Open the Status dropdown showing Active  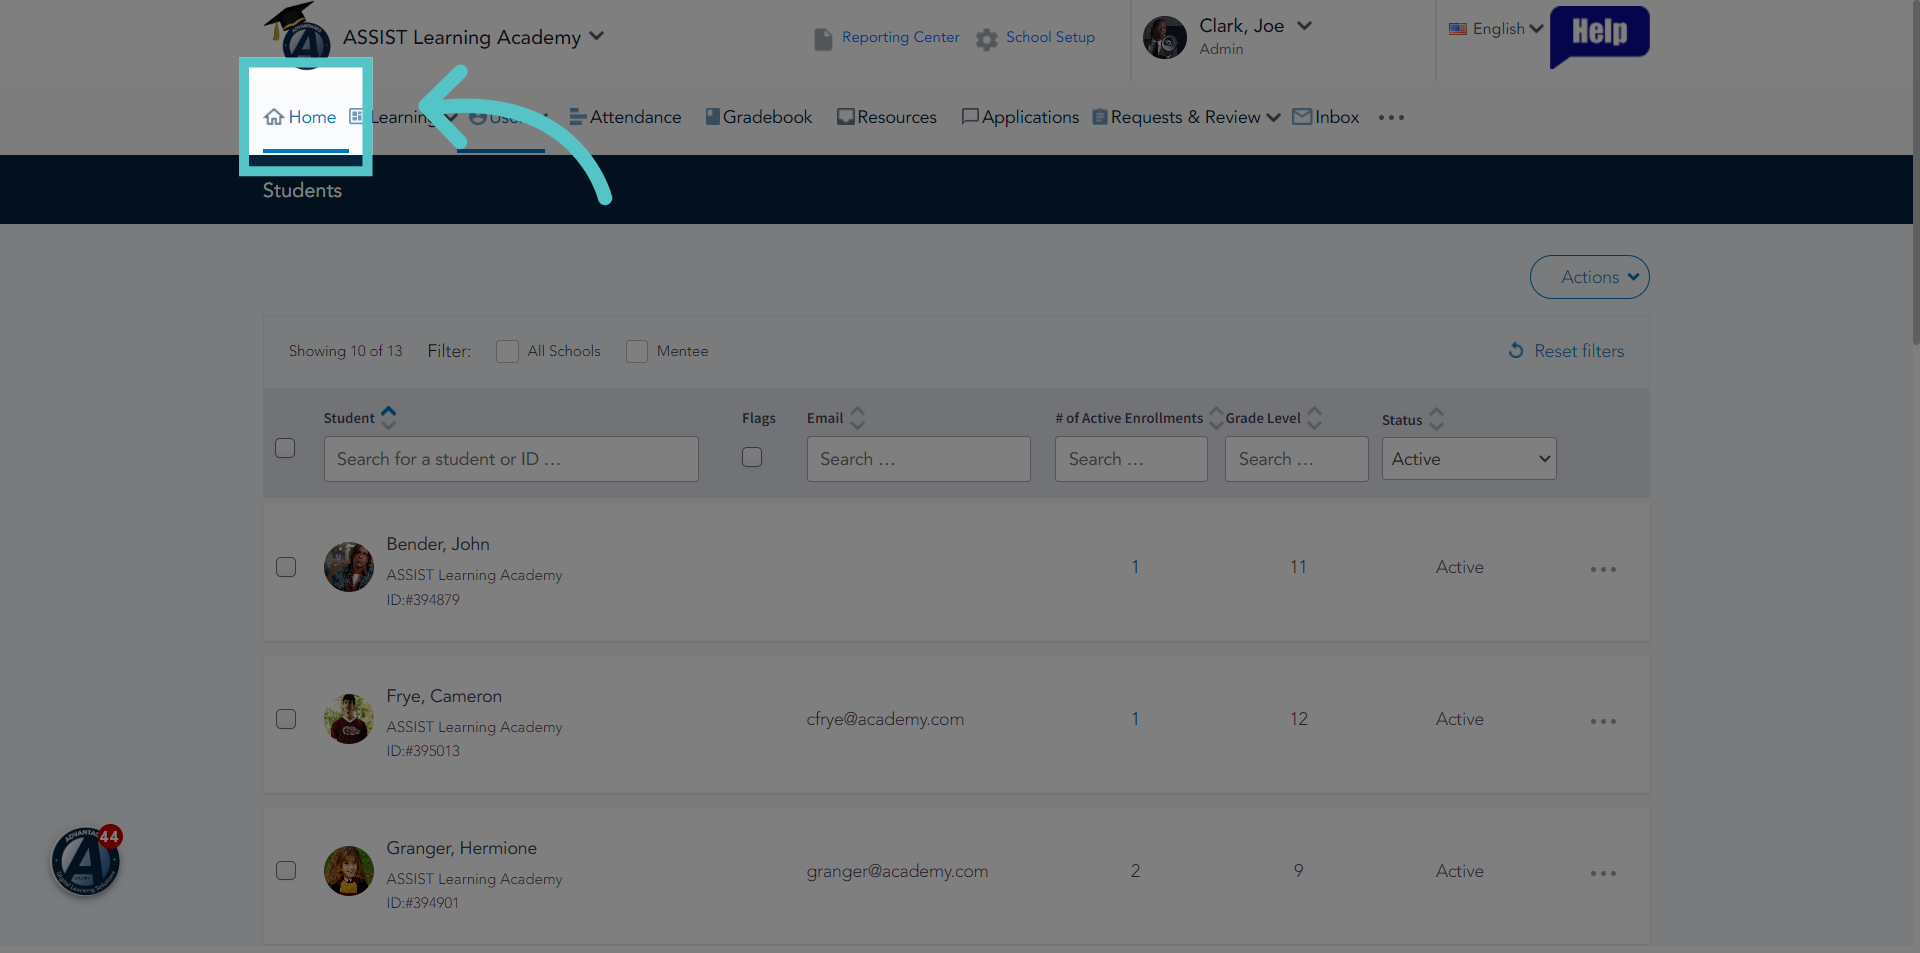pos(1469,459)
